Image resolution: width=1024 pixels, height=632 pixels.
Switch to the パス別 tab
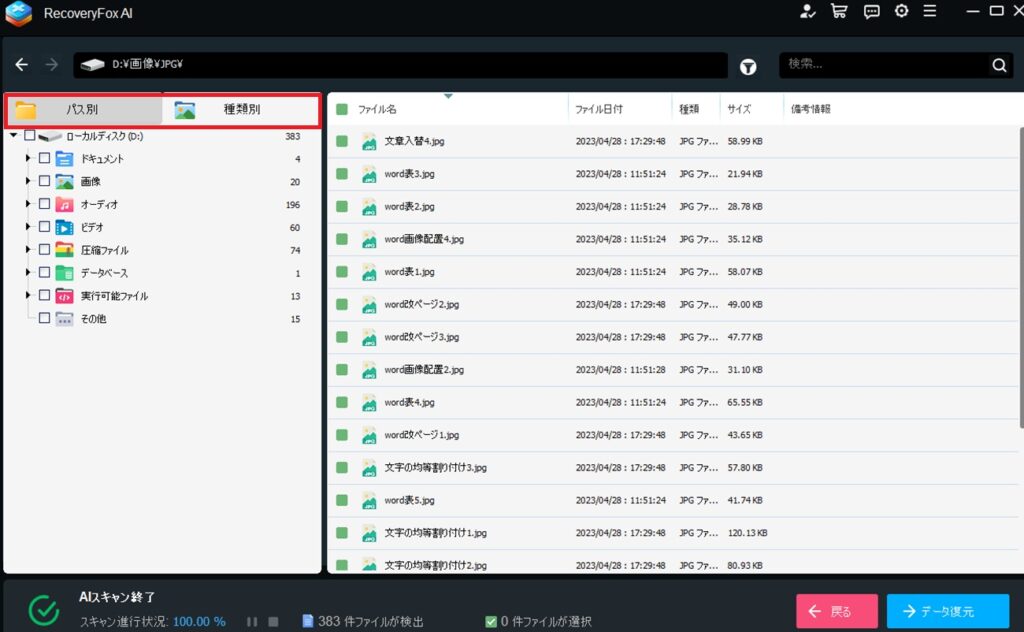click(82, 110)
